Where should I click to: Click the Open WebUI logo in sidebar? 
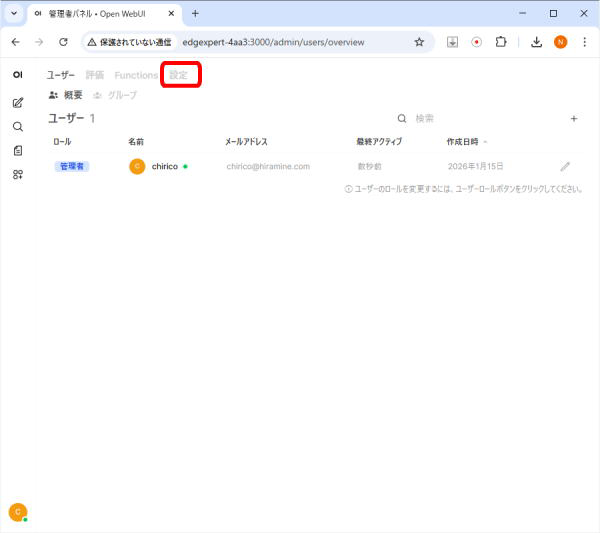pyautogui.click(x=17, y=75)
